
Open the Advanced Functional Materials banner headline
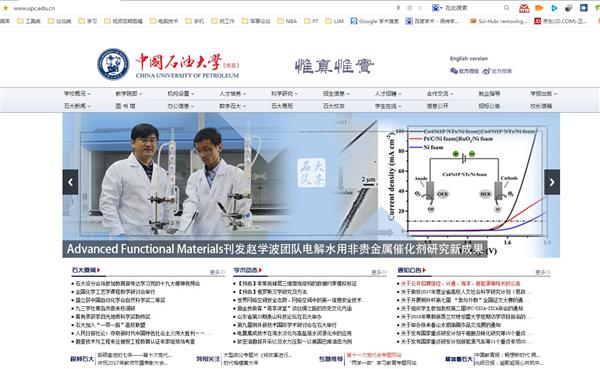[275, 249]
